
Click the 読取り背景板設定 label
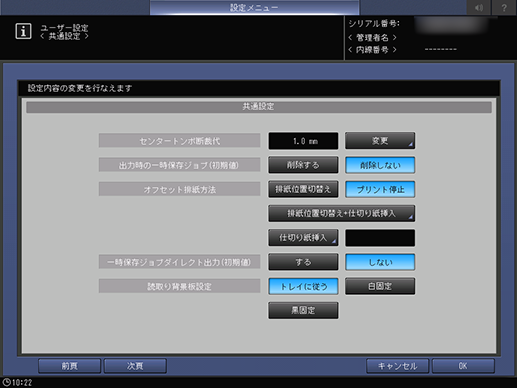(x=179, y=286)
